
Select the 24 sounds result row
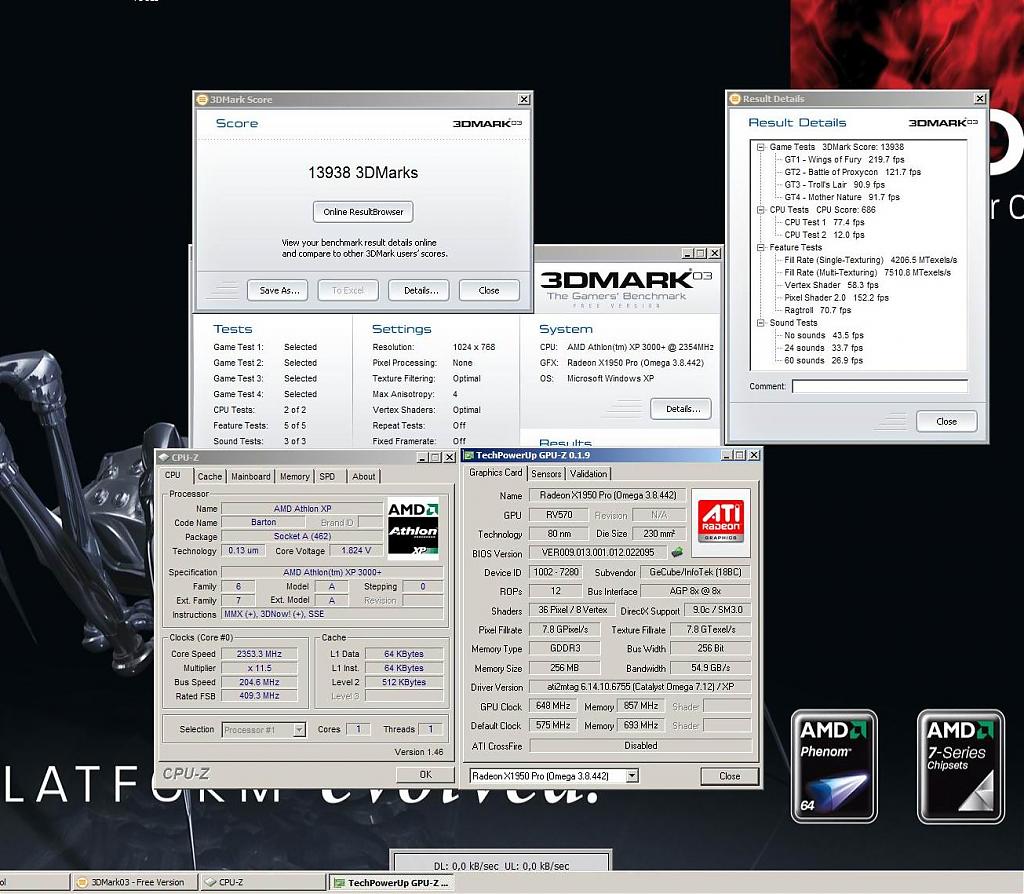[824, 348]
